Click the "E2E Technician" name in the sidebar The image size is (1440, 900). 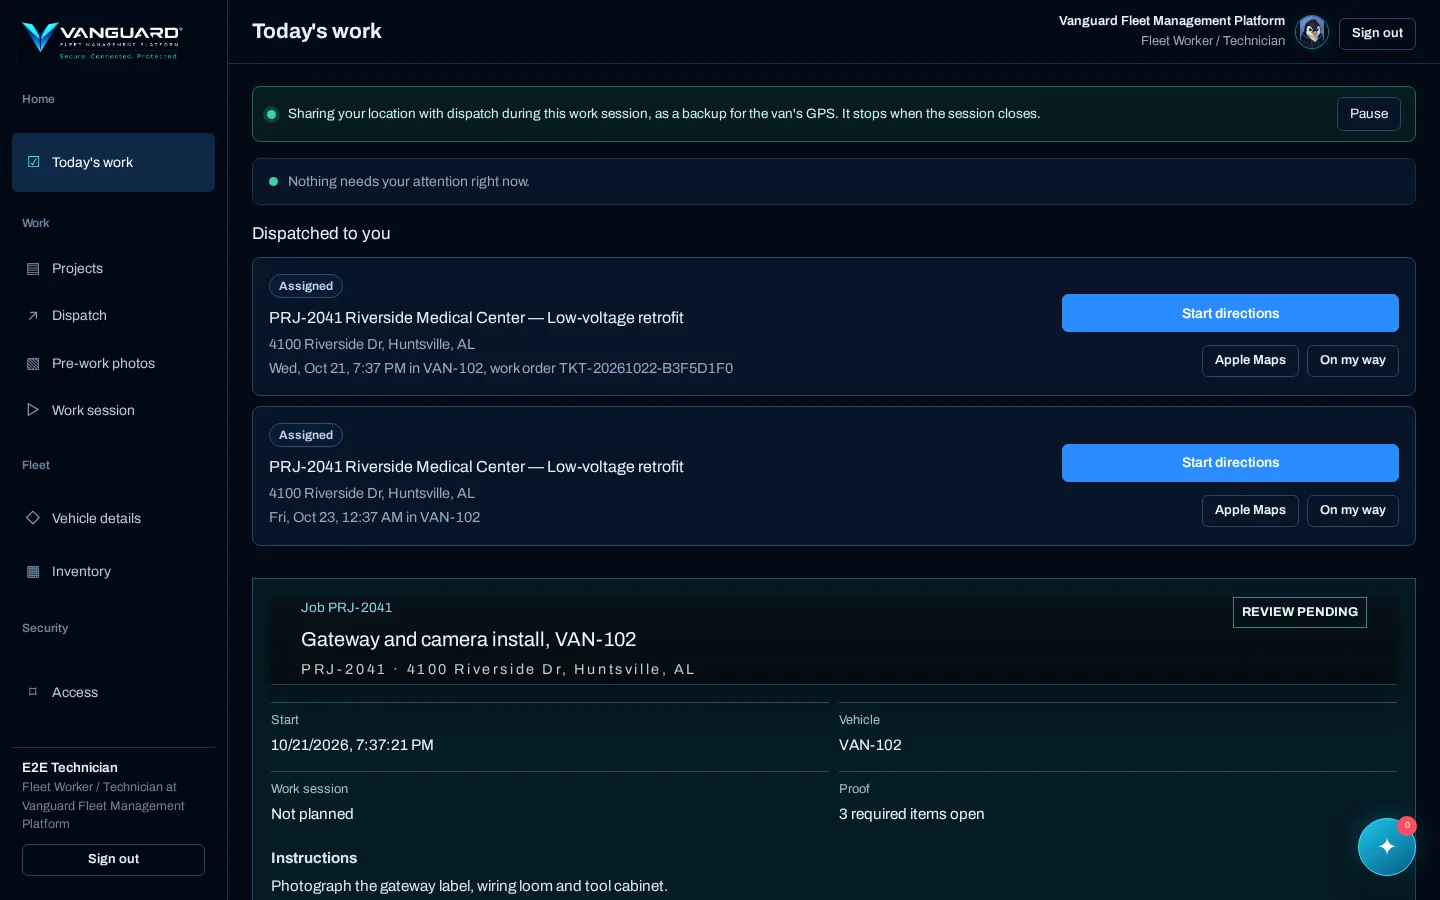[70, 768]
